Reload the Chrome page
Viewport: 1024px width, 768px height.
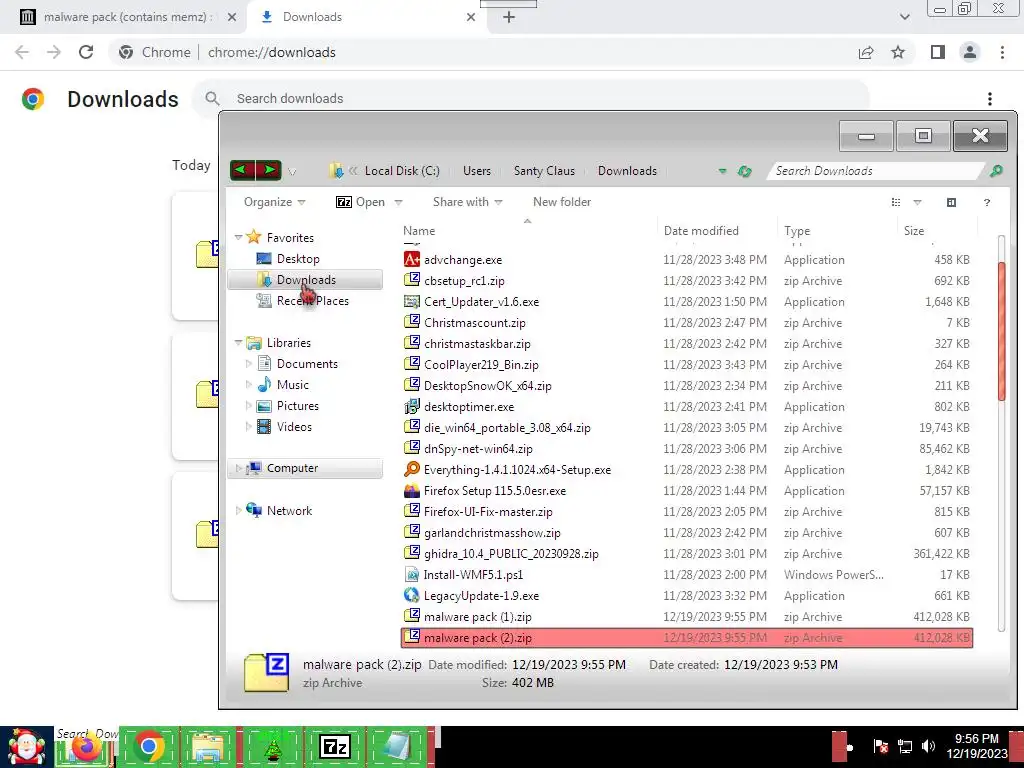(x=86, y=52)
